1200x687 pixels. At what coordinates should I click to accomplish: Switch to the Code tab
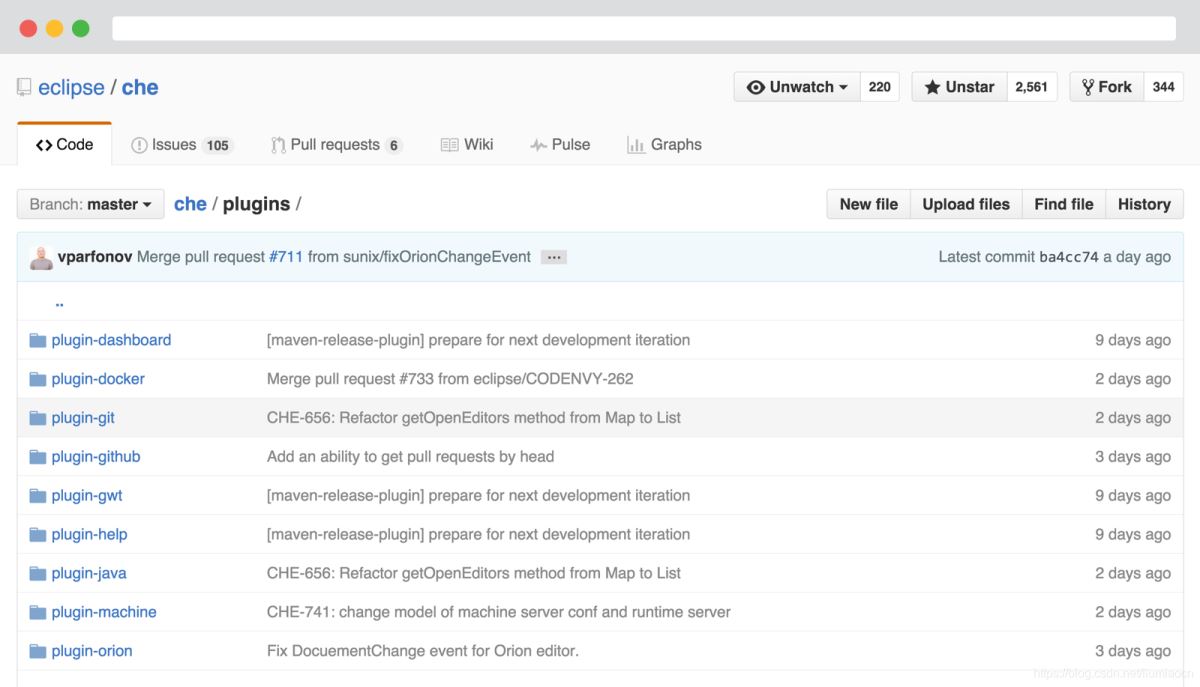(x=64, y=145)
